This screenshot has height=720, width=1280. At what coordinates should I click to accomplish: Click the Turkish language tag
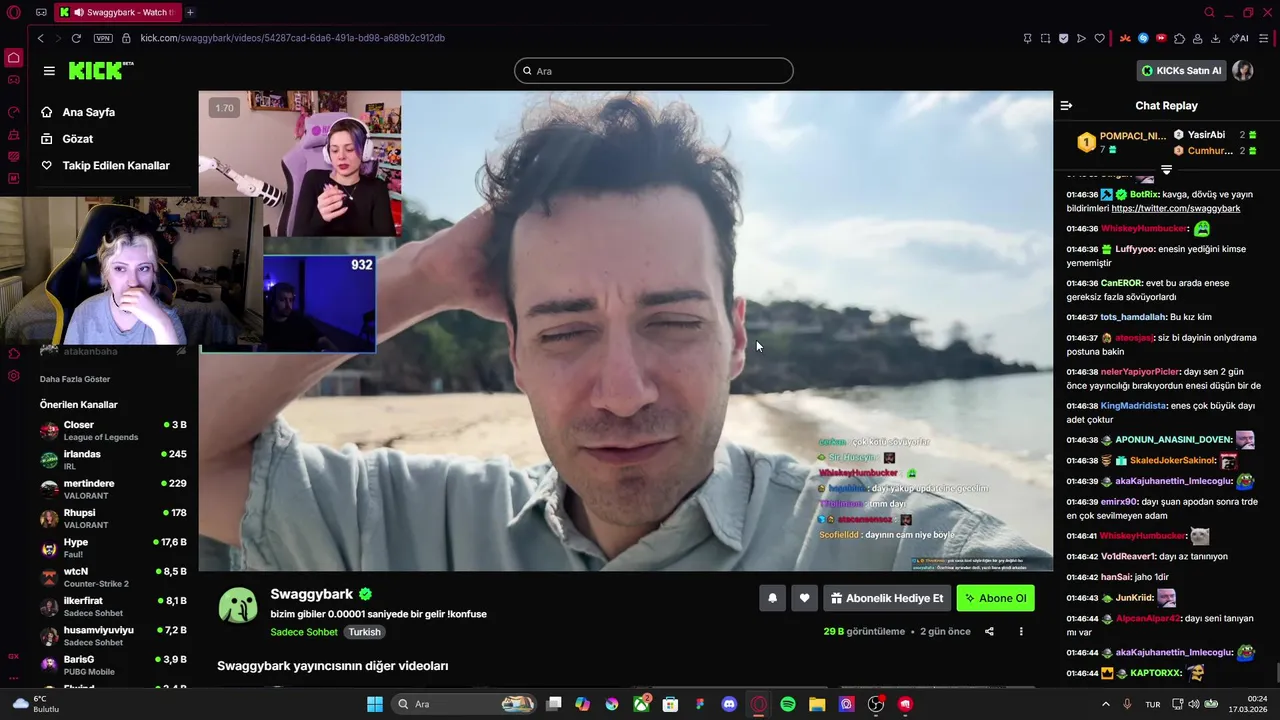pyautogui.click(x=364, y=632)
